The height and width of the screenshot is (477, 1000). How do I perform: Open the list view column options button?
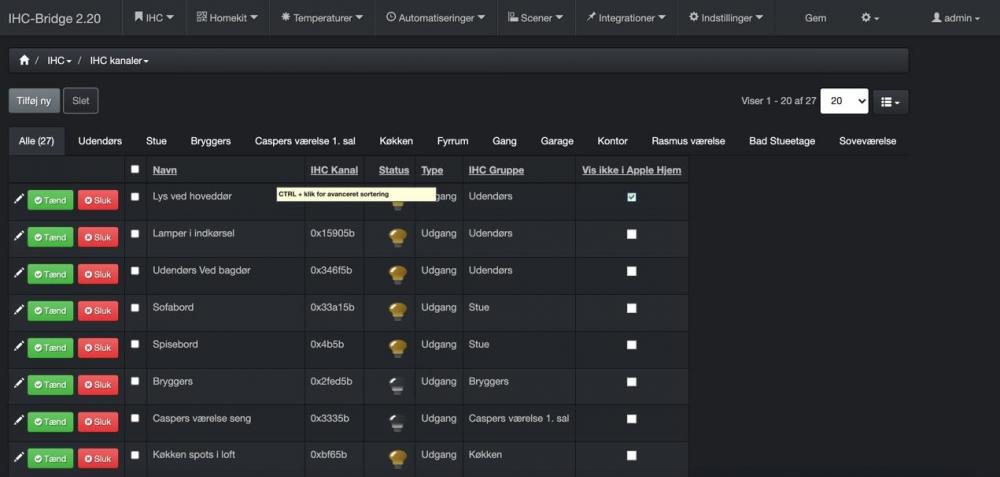(x=890, y=101)
